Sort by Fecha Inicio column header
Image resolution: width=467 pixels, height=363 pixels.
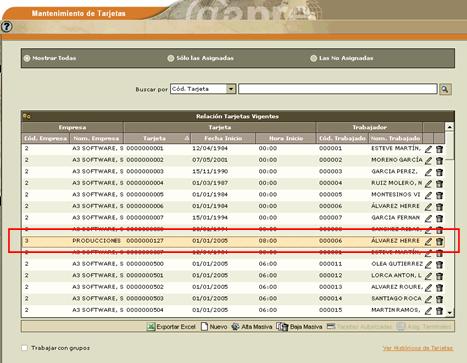pos(223,138)
